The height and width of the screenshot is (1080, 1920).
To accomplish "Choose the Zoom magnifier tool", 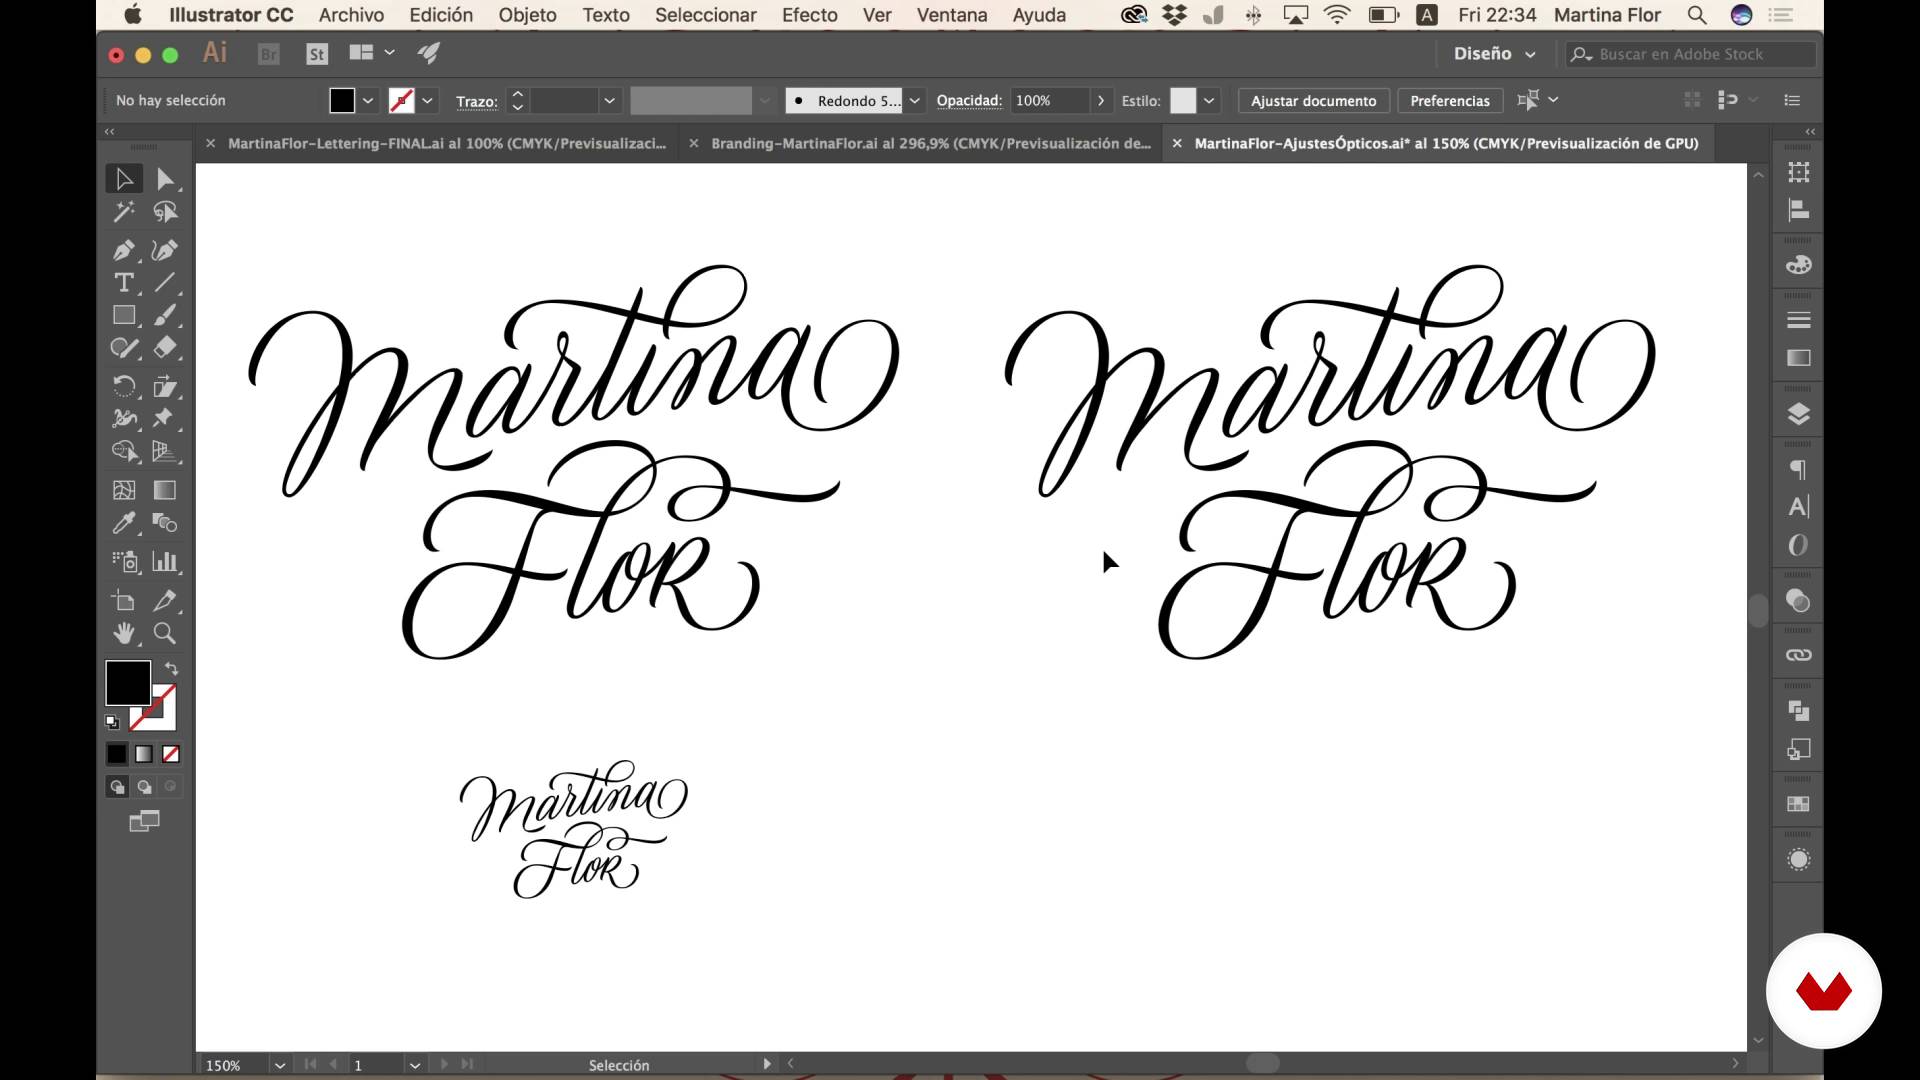I will click(x=165, y=633).
